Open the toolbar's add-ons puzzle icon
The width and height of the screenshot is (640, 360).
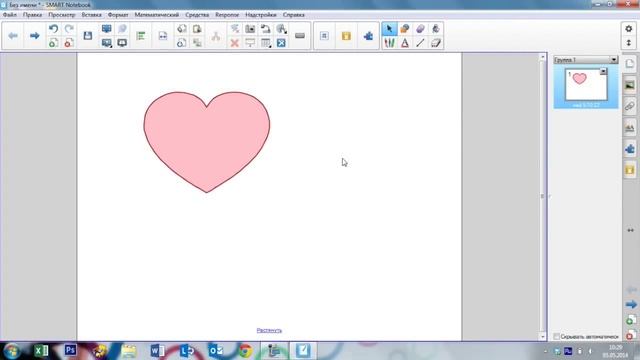click(368, 36)
